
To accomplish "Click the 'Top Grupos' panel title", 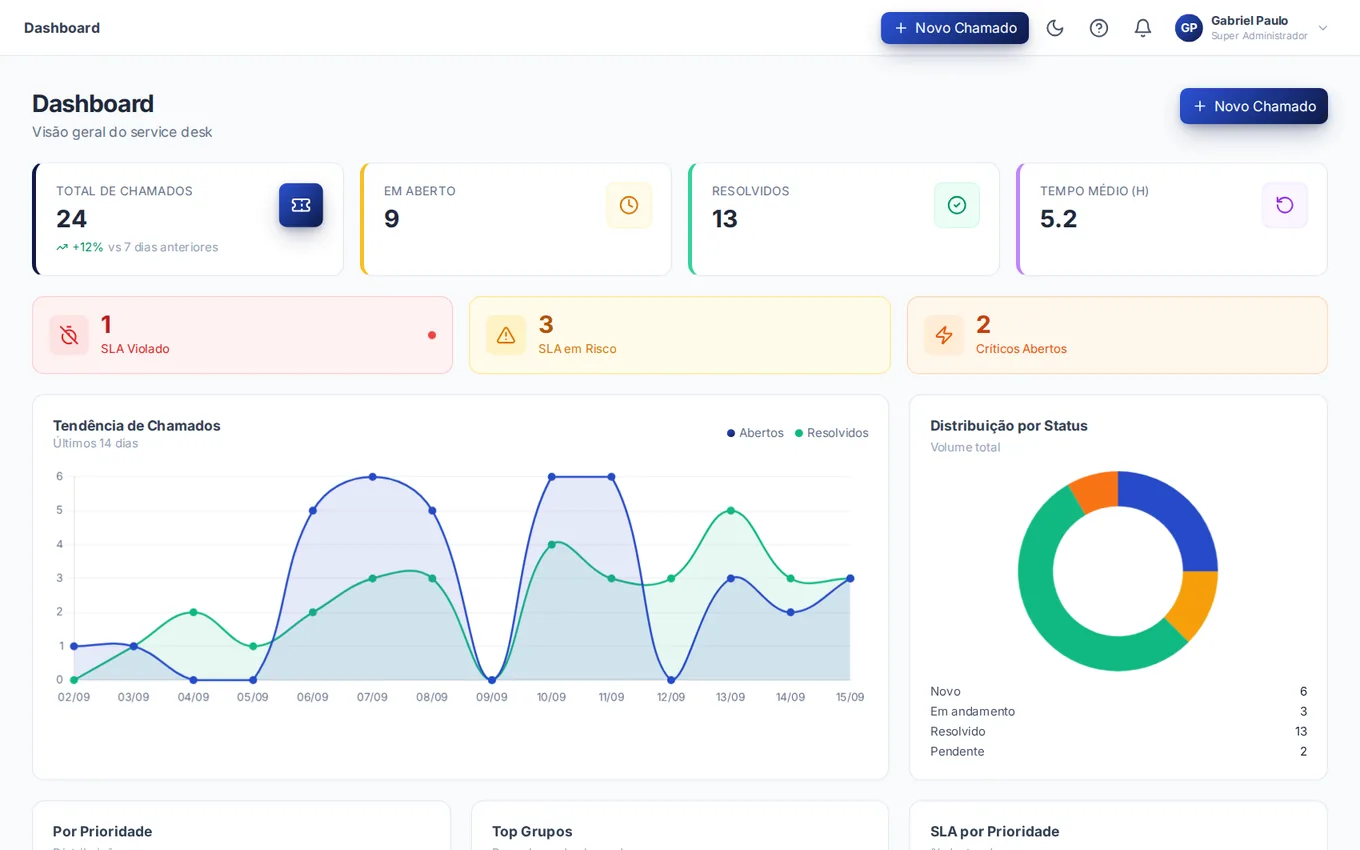I will click(532, 831).
